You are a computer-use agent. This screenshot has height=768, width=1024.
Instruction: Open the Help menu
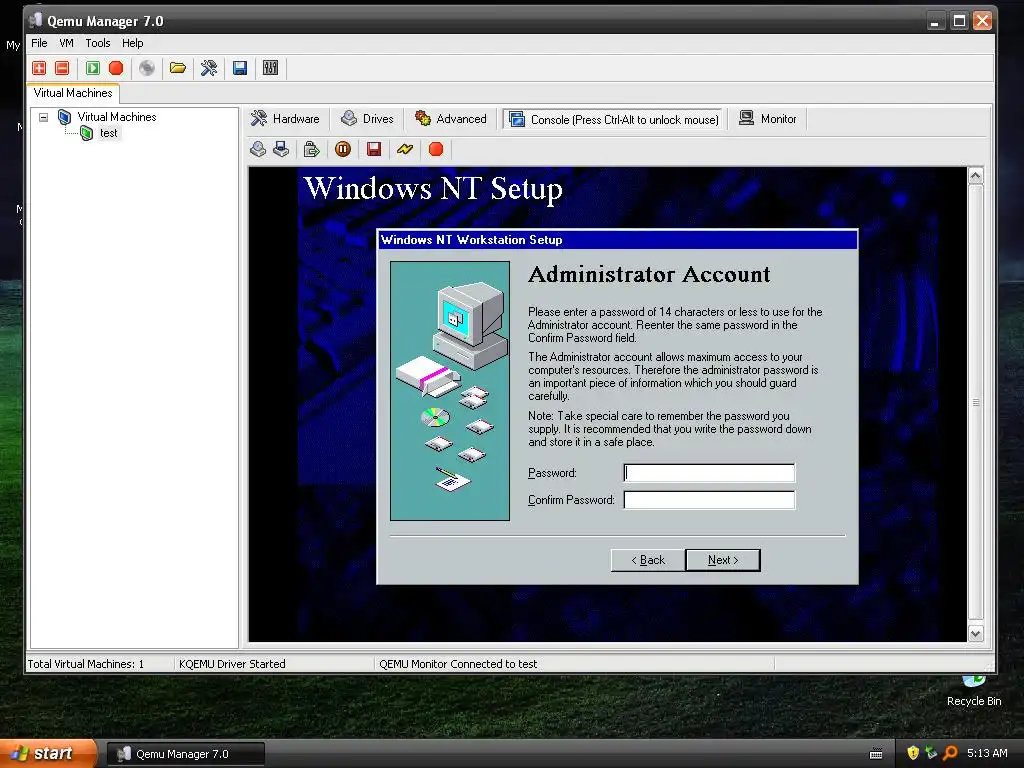(133, 43)
